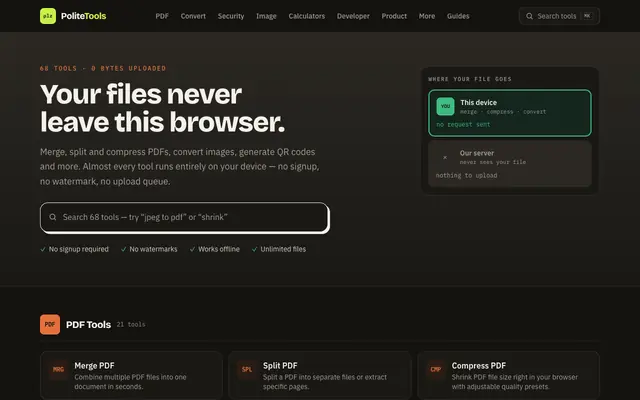Click the 'No signup required' text
Image resolution: width=640 pixels, height=400 pixels.
coord(79,249)
